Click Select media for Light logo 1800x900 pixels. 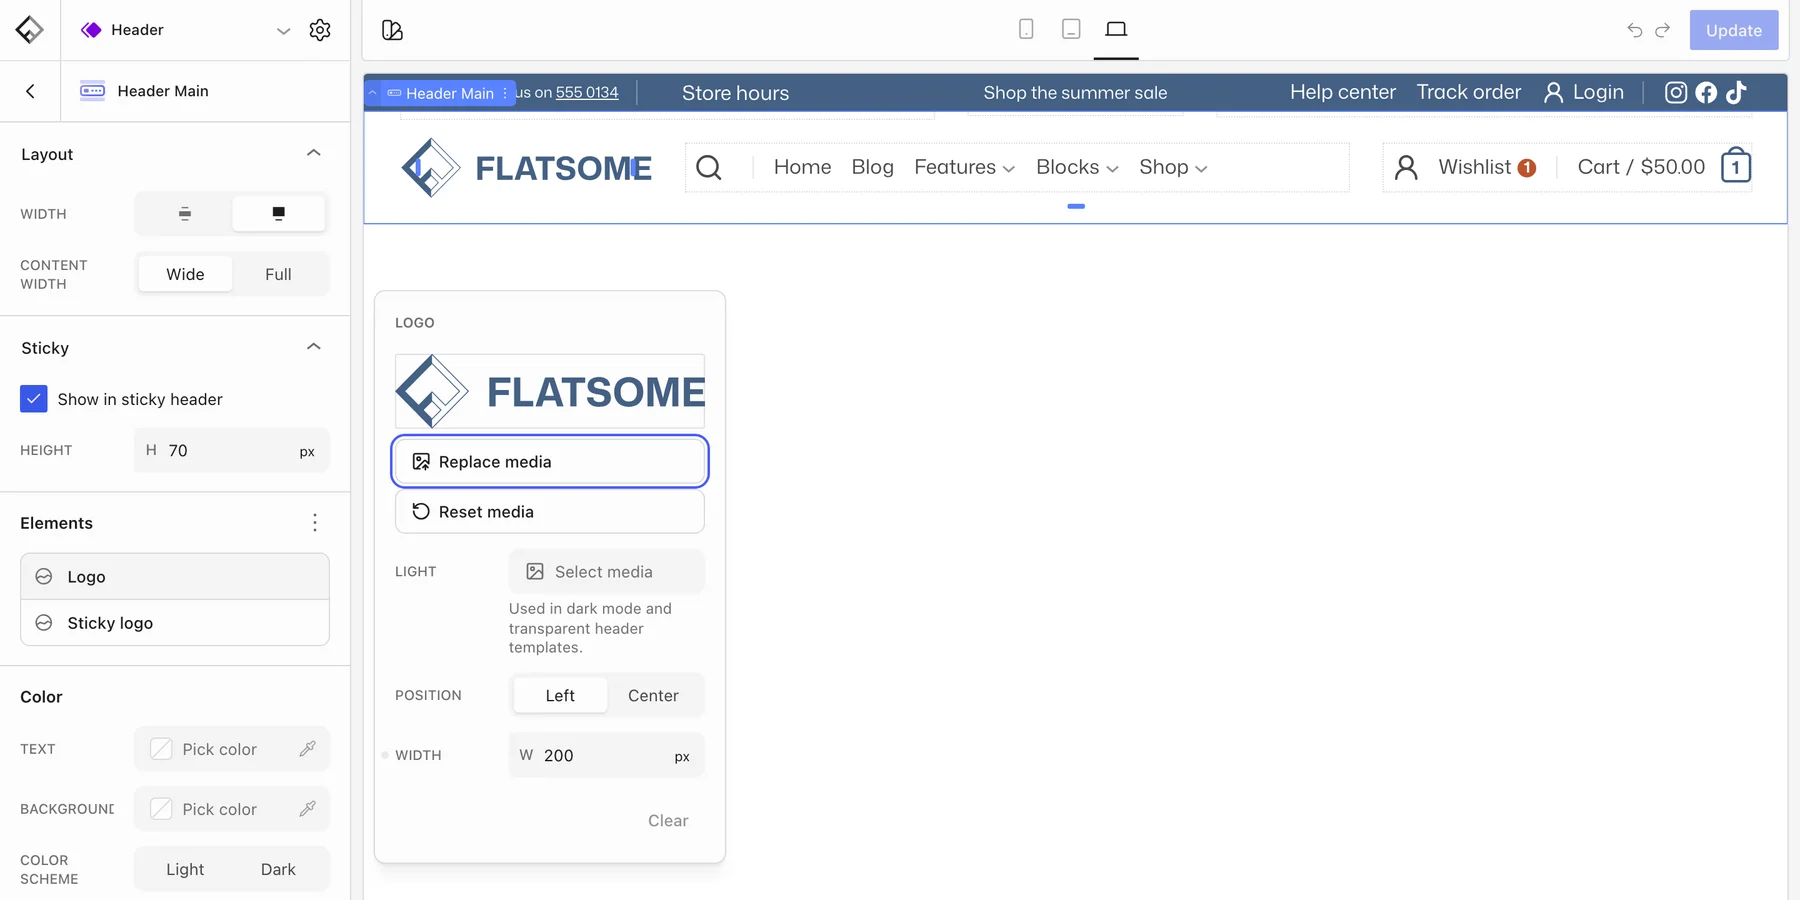(x=606, y=571)
